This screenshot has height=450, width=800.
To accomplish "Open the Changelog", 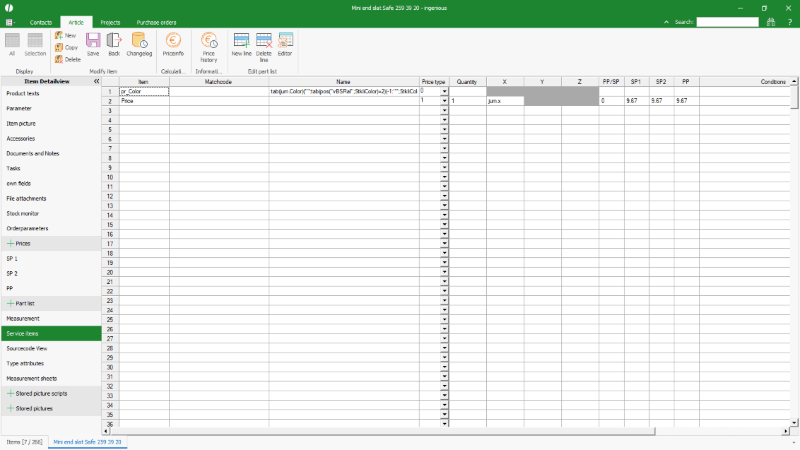I will (139, 44).
